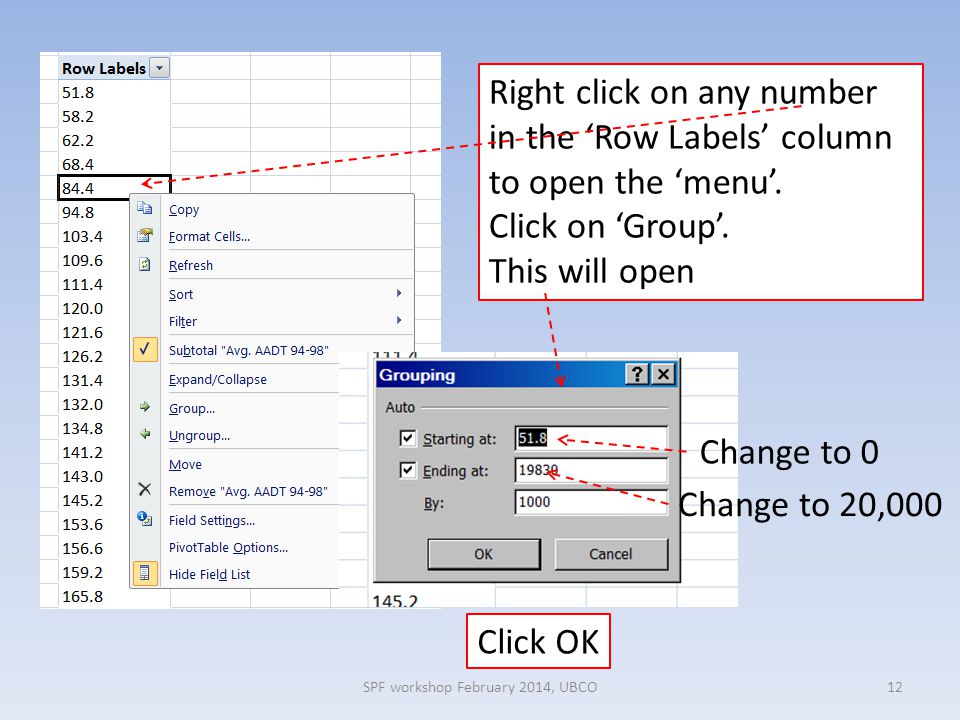Select the cell with value 131.4

pos(94,380)
